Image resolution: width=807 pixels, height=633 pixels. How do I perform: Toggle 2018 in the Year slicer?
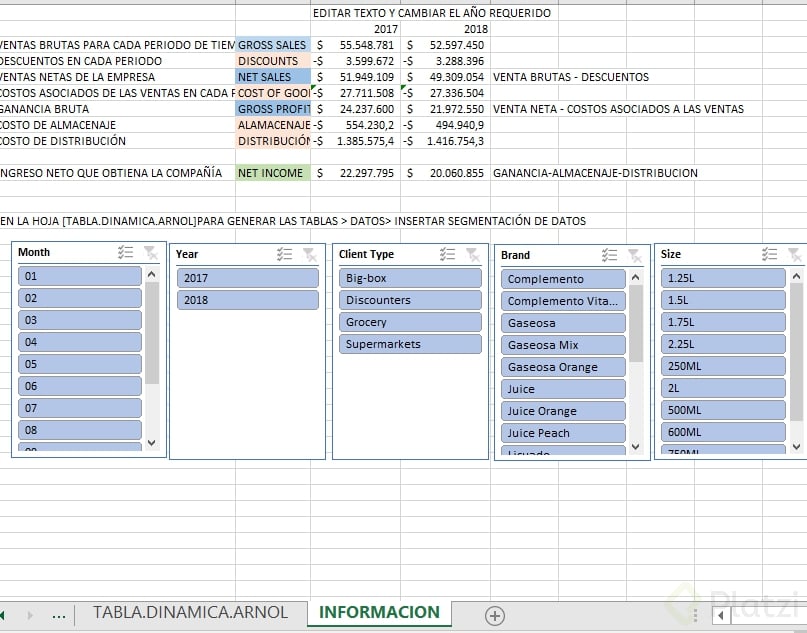(246, 299)
